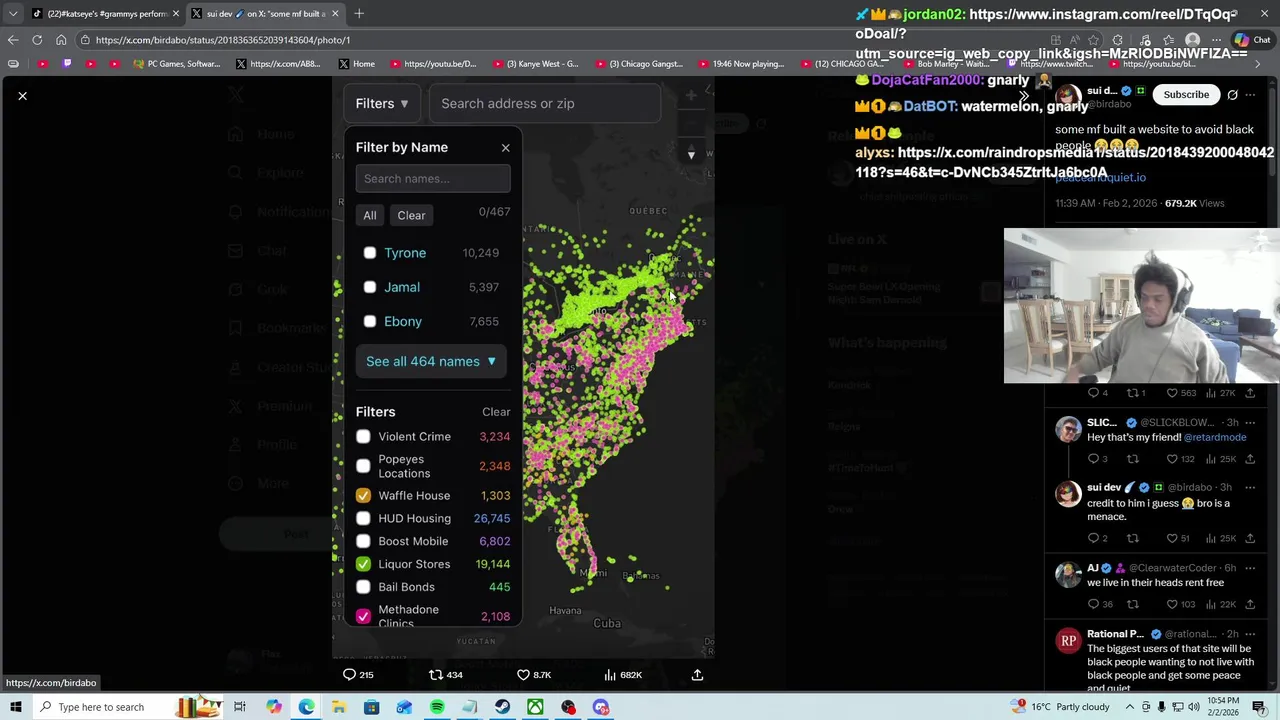Screen dimensions: 1280x720
Task: Check the Tyrone name checkbox
Action: 370,253
